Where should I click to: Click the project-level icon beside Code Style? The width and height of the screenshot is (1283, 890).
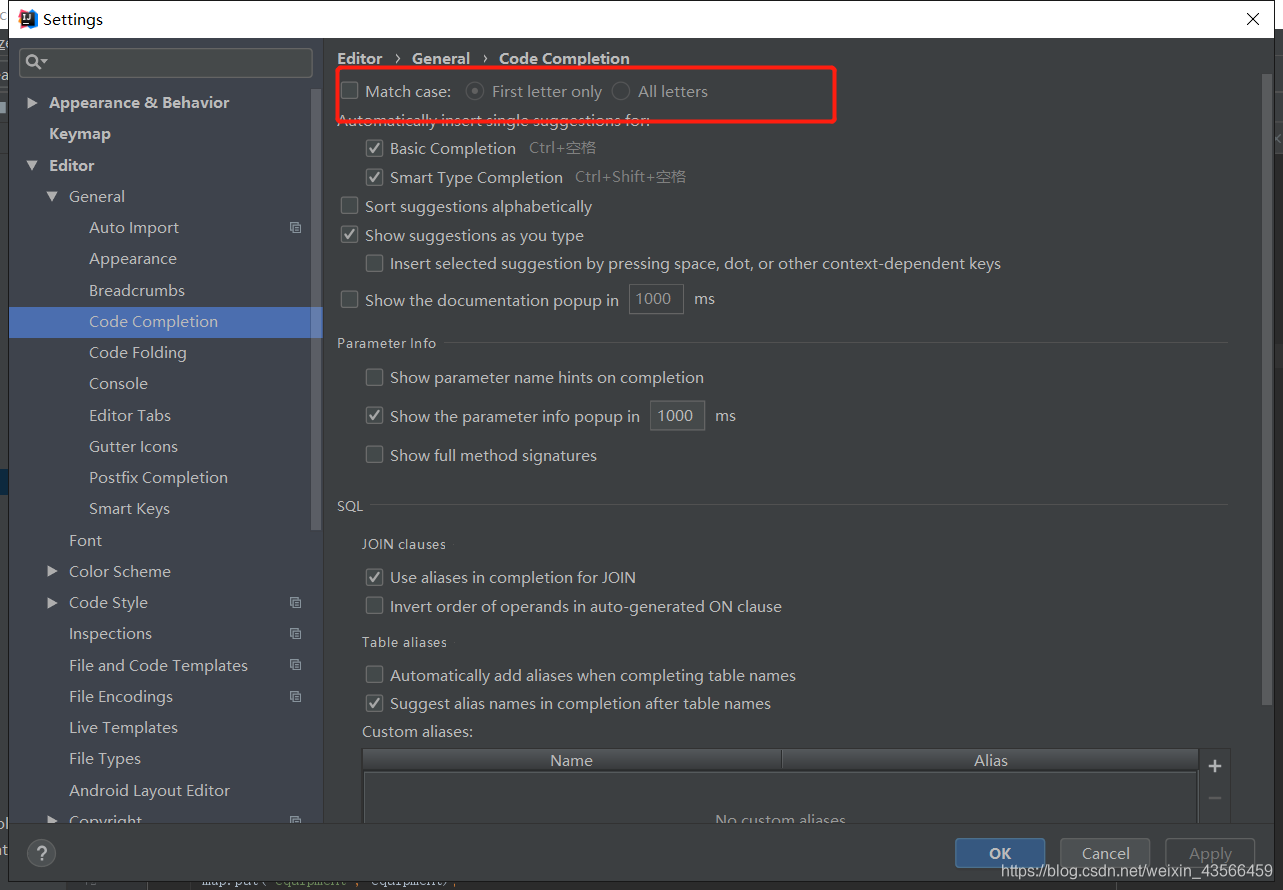point(295,603)
